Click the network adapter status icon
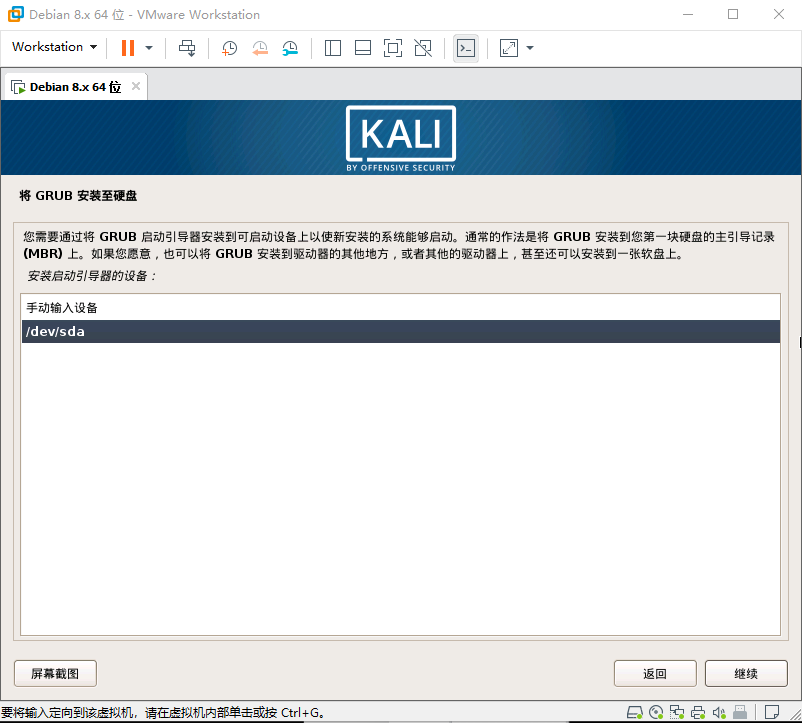Viewport: 802px width, 723px height. pyautogui.click(x=677, y=712)
